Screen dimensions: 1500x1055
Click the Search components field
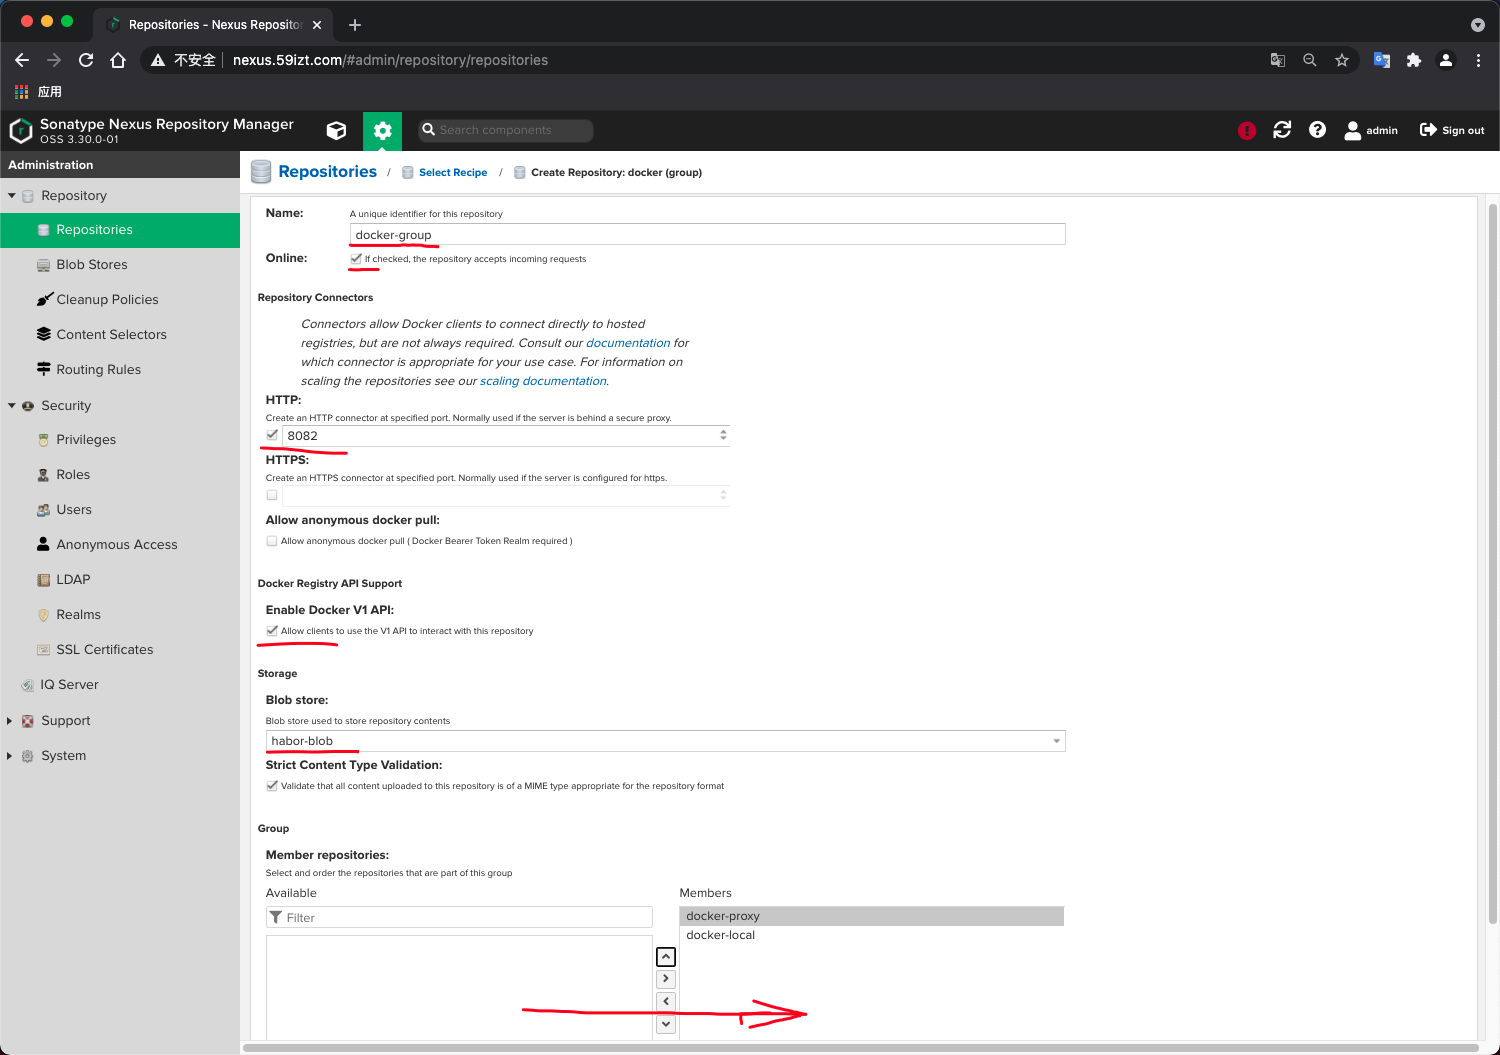(506, 130)
